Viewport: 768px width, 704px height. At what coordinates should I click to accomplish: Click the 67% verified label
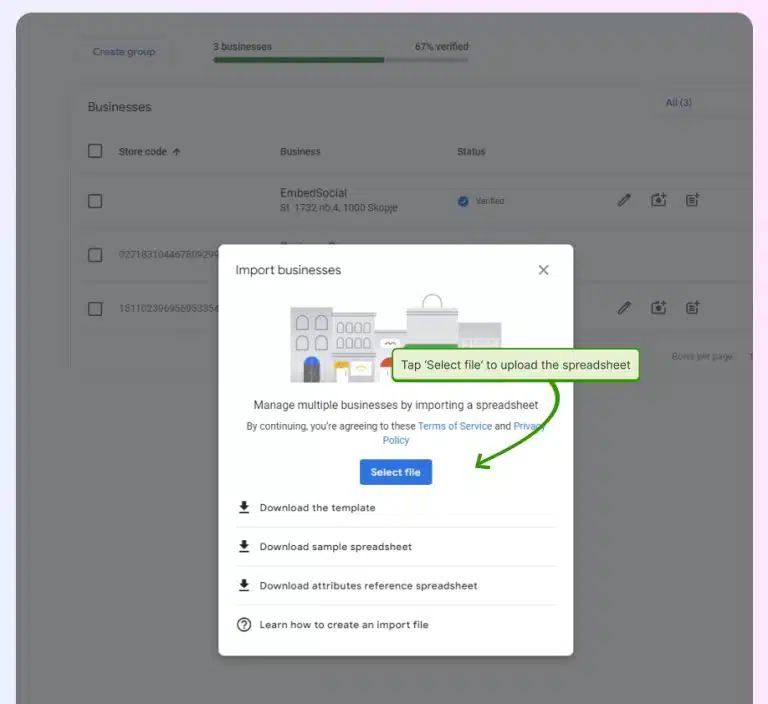tap(442, 47)
